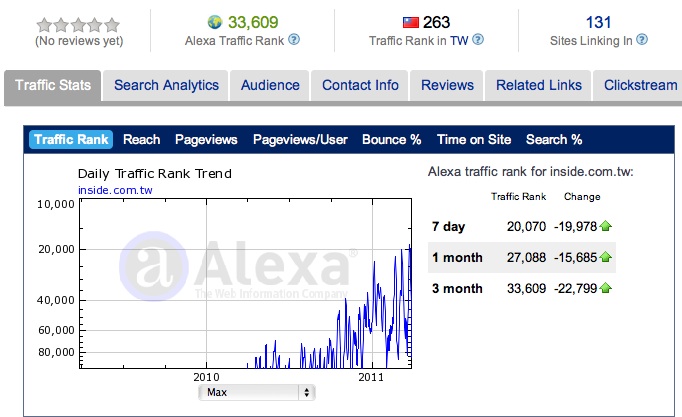Open the Related Links tab
Image resolution: width=682 pixels, height=417 pixels.
[538, 85]
